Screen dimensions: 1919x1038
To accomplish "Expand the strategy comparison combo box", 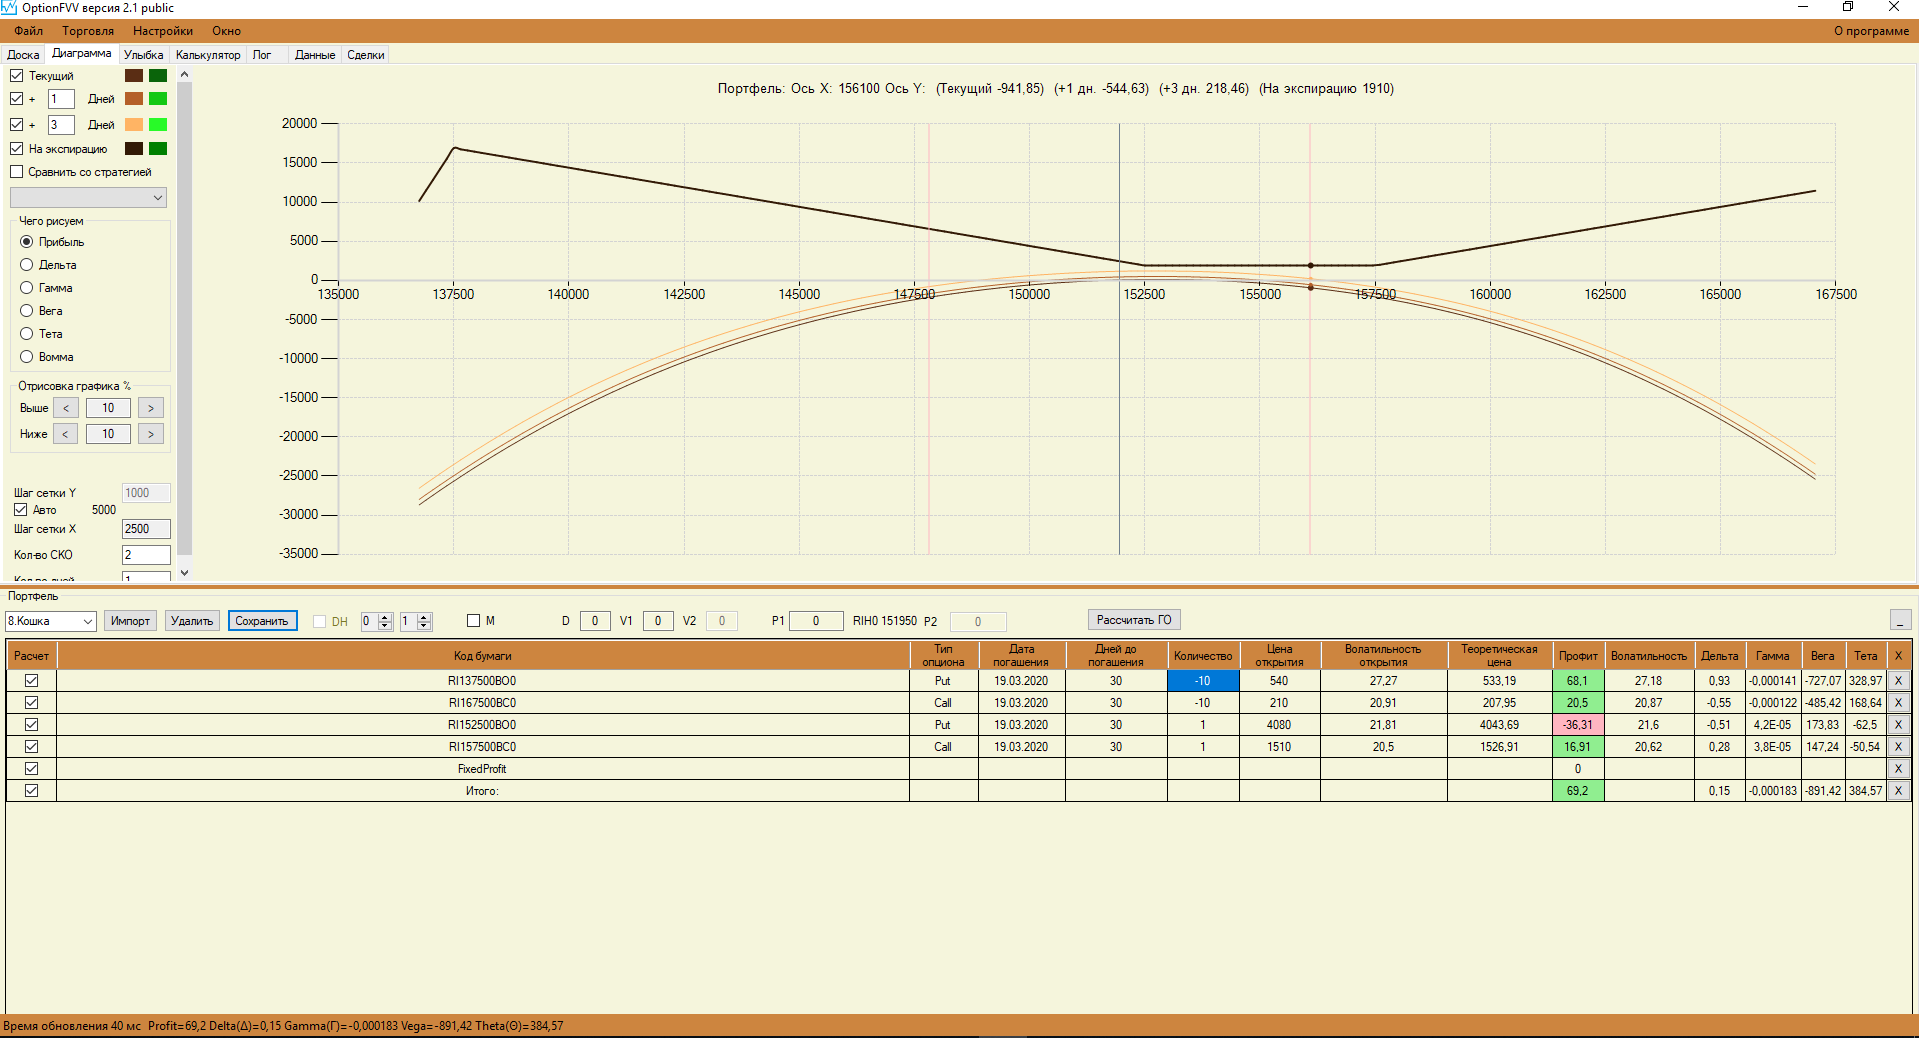I will click(x=88, y=198).
